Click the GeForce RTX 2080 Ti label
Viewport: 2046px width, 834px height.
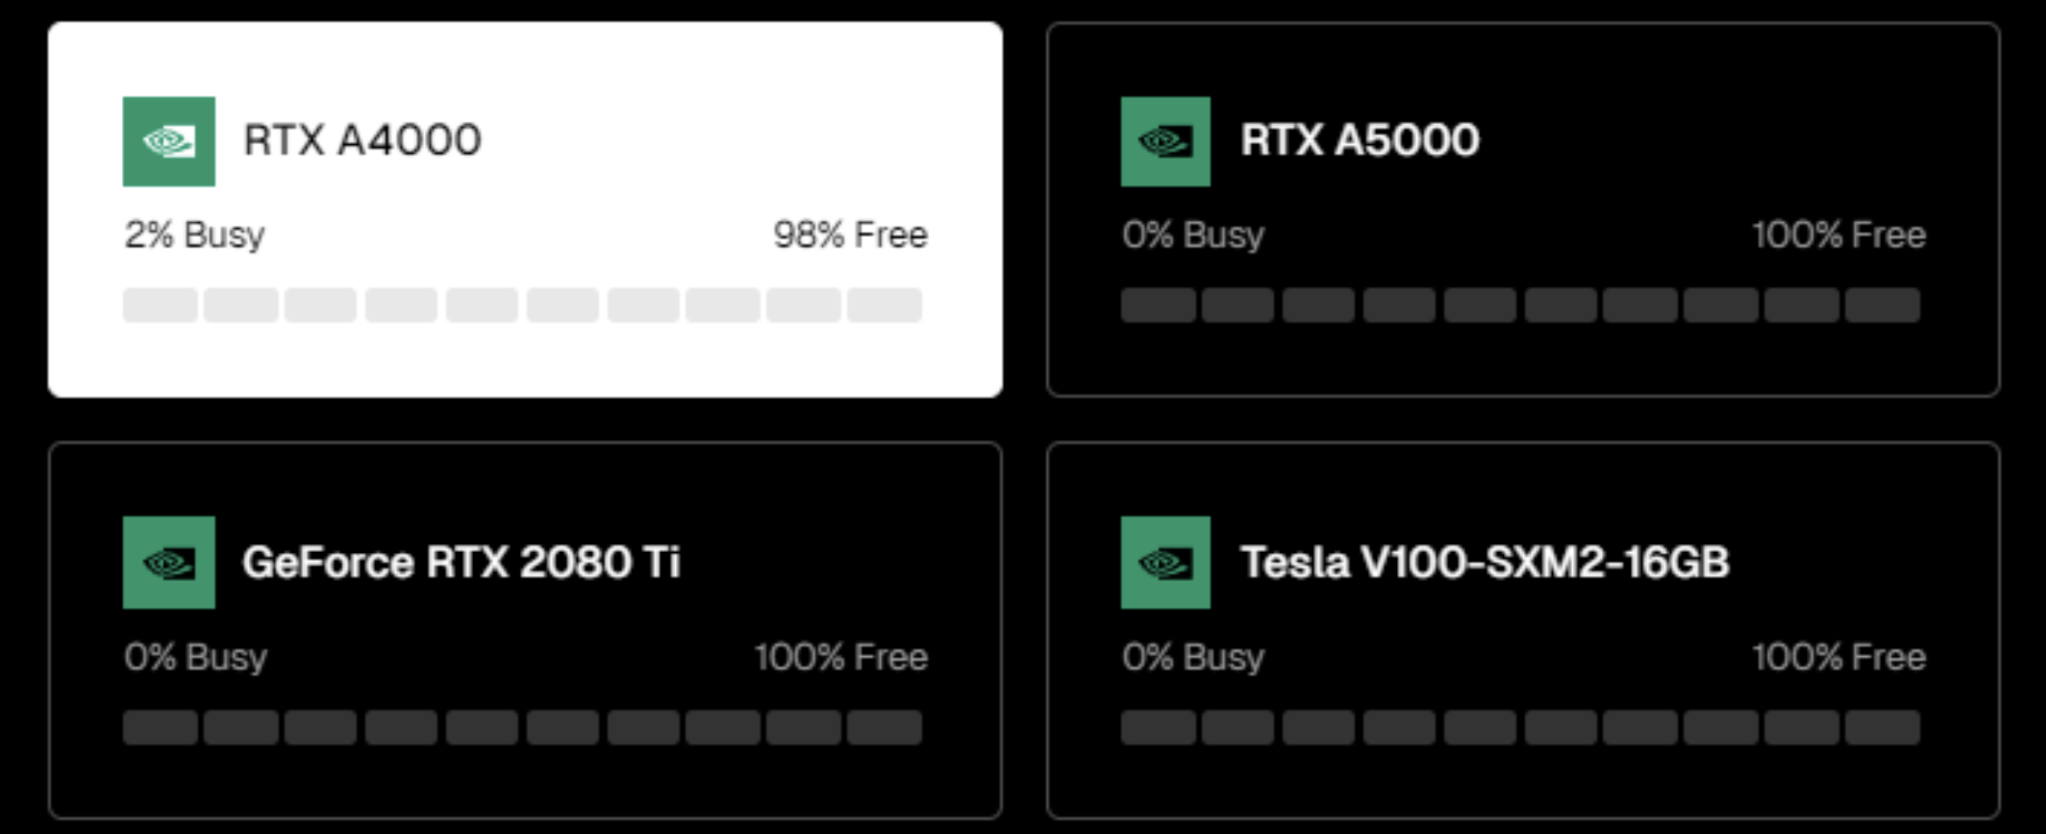click(x=461, y=562)
